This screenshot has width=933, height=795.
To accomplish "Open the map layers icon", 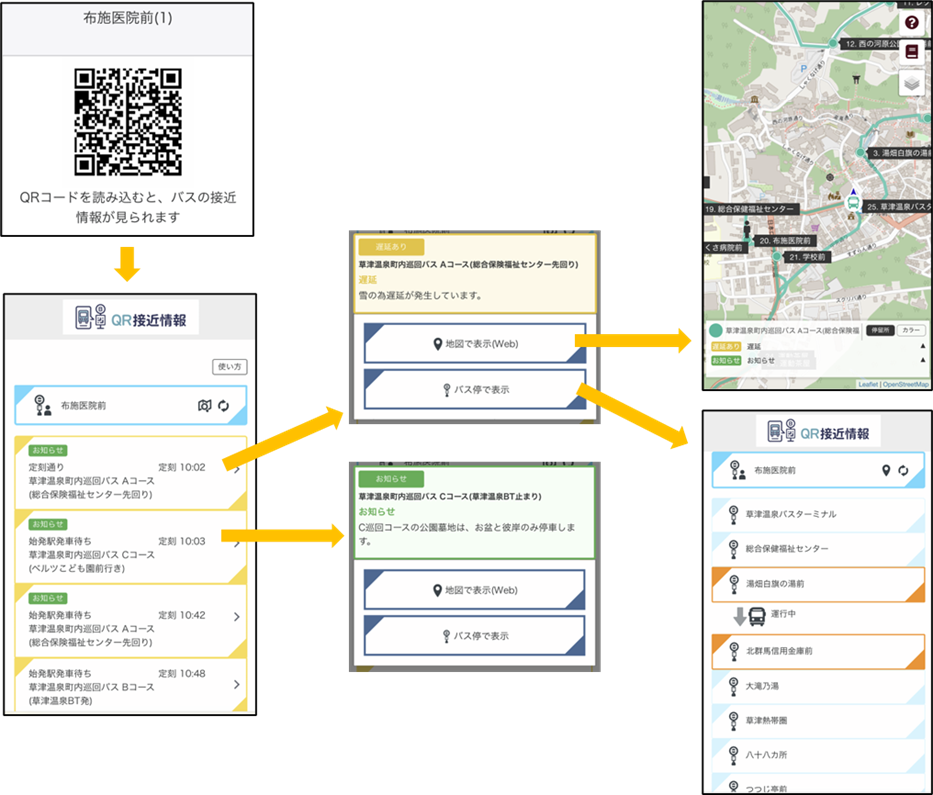I will (x=911, y=83).
